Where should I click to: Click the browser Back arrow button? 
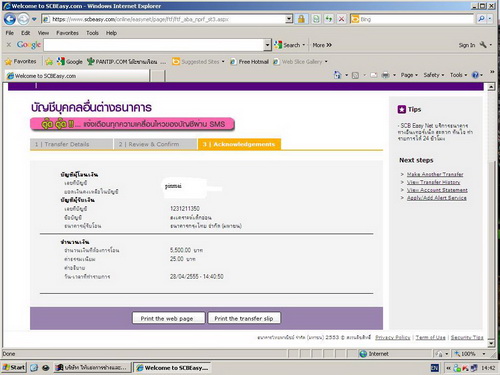10,19
